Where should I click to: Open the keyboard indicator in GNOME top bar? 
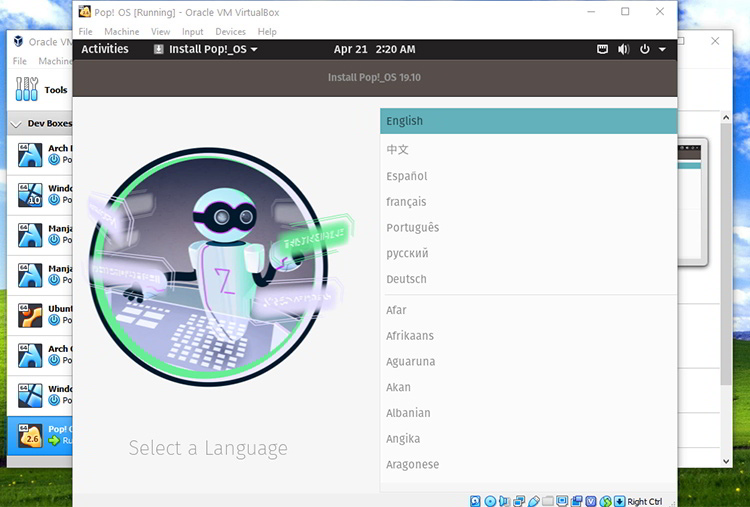click(x=603, y=49)
